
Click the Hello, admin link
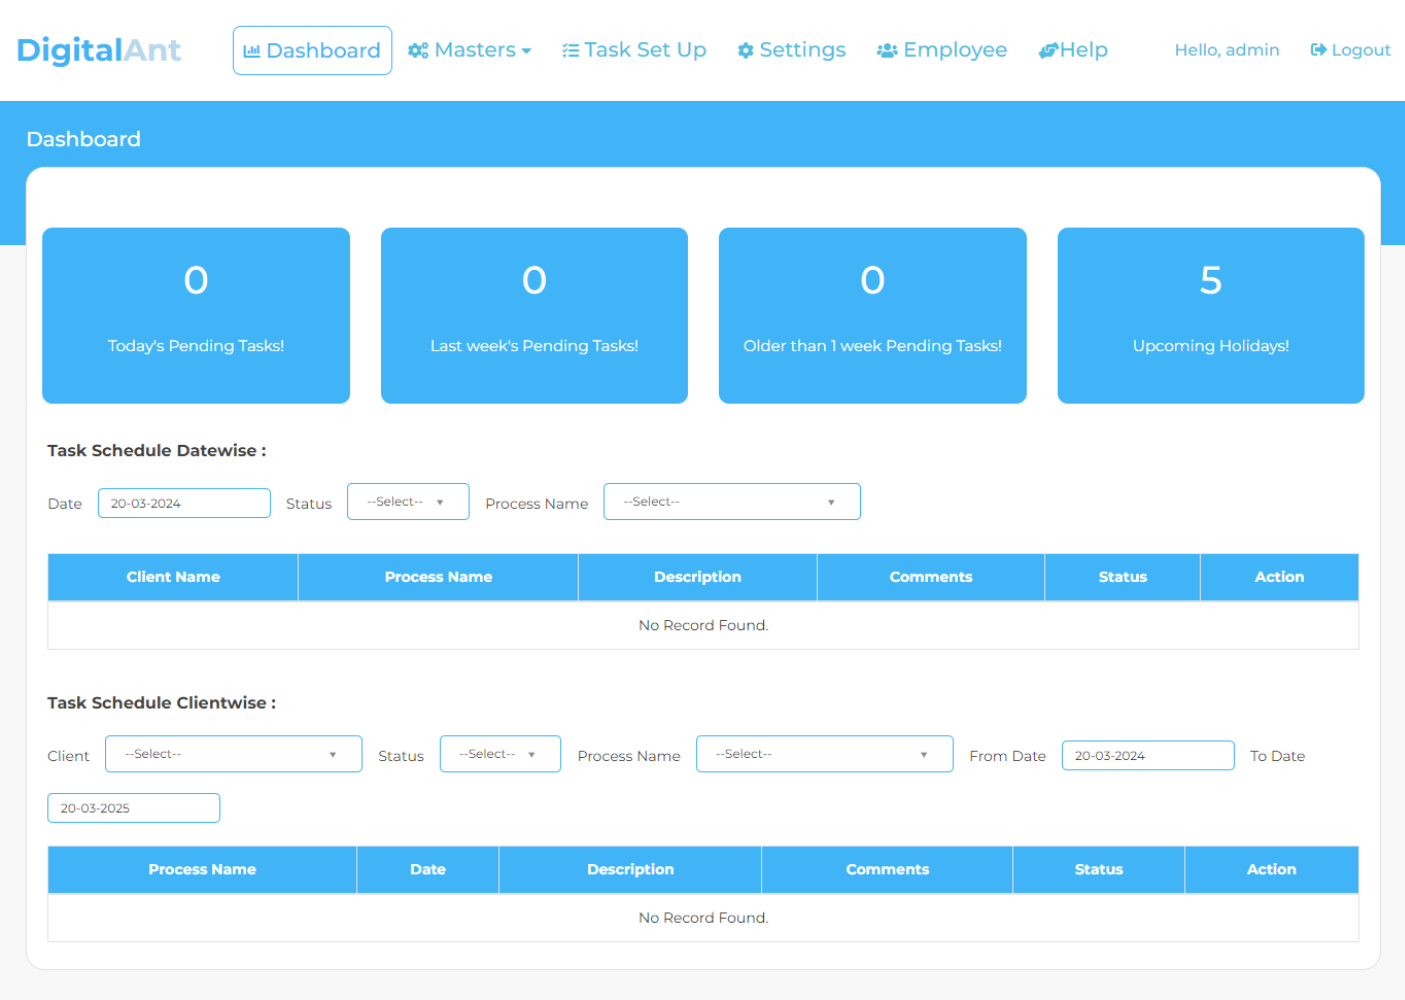pyautogui.click(x=1226, y=49)
